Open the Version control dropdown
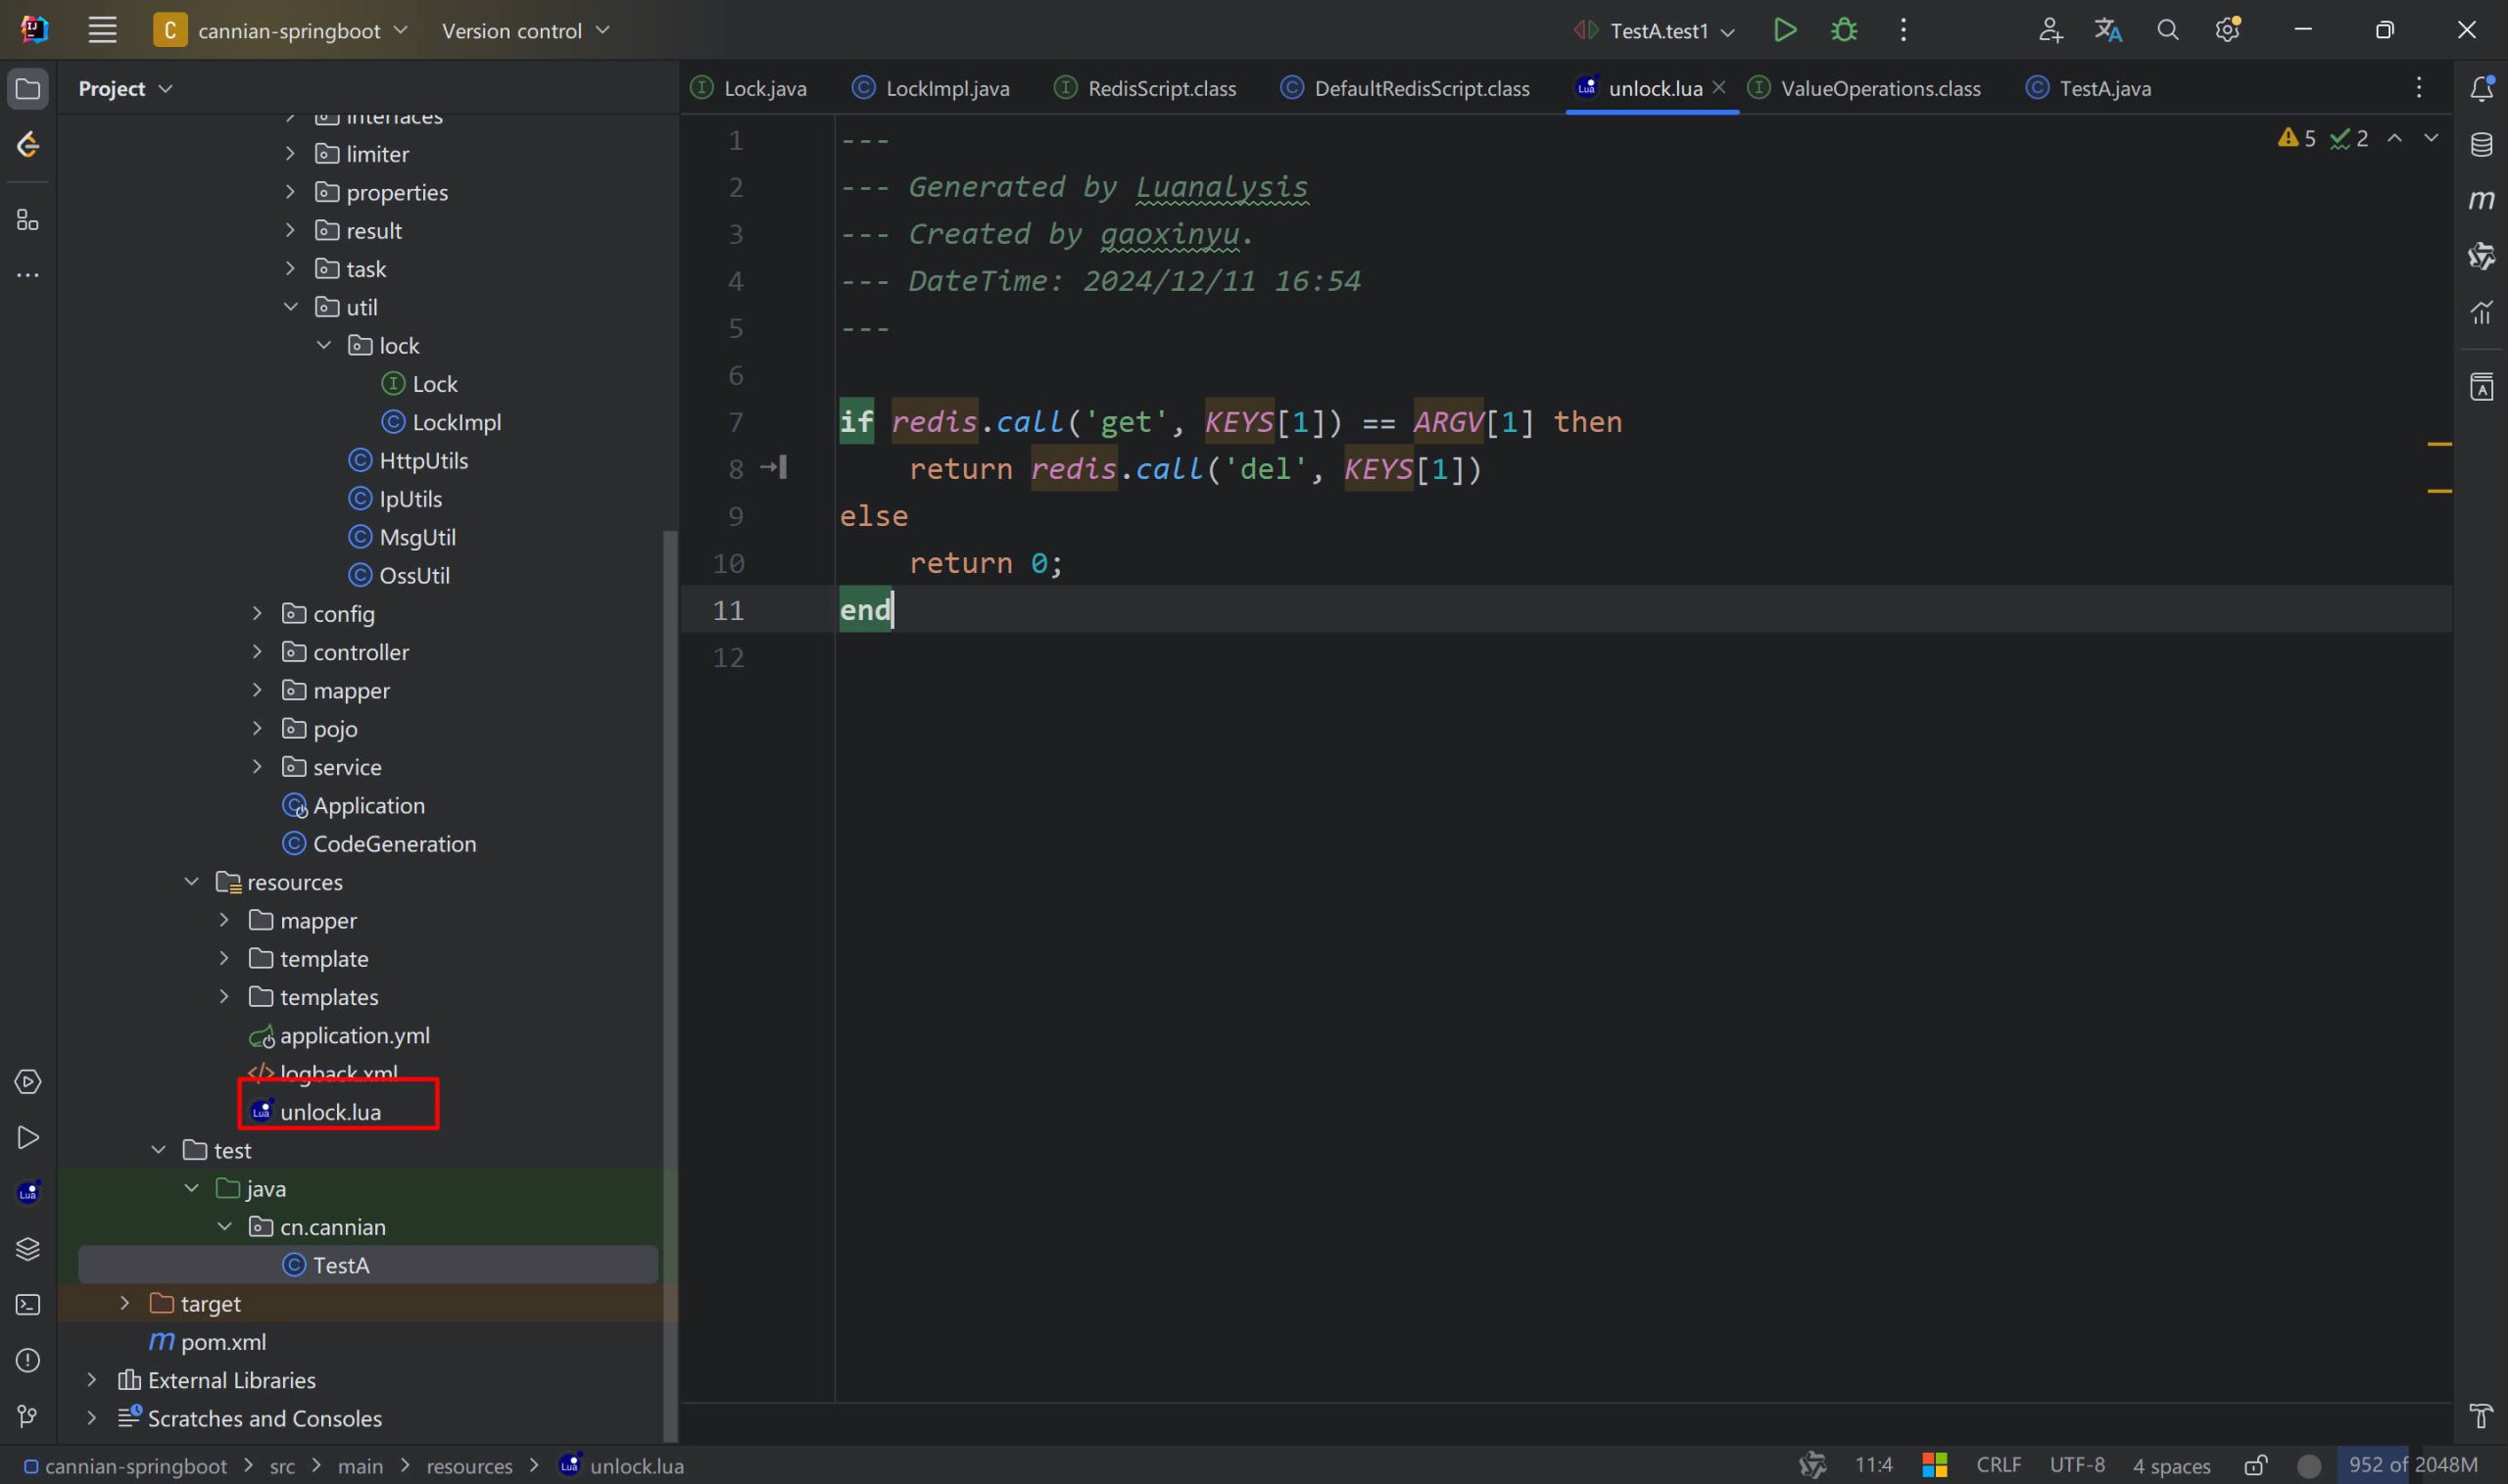Image resolution: width=2508 pixels, height=1484 pixels. point(525,31)
